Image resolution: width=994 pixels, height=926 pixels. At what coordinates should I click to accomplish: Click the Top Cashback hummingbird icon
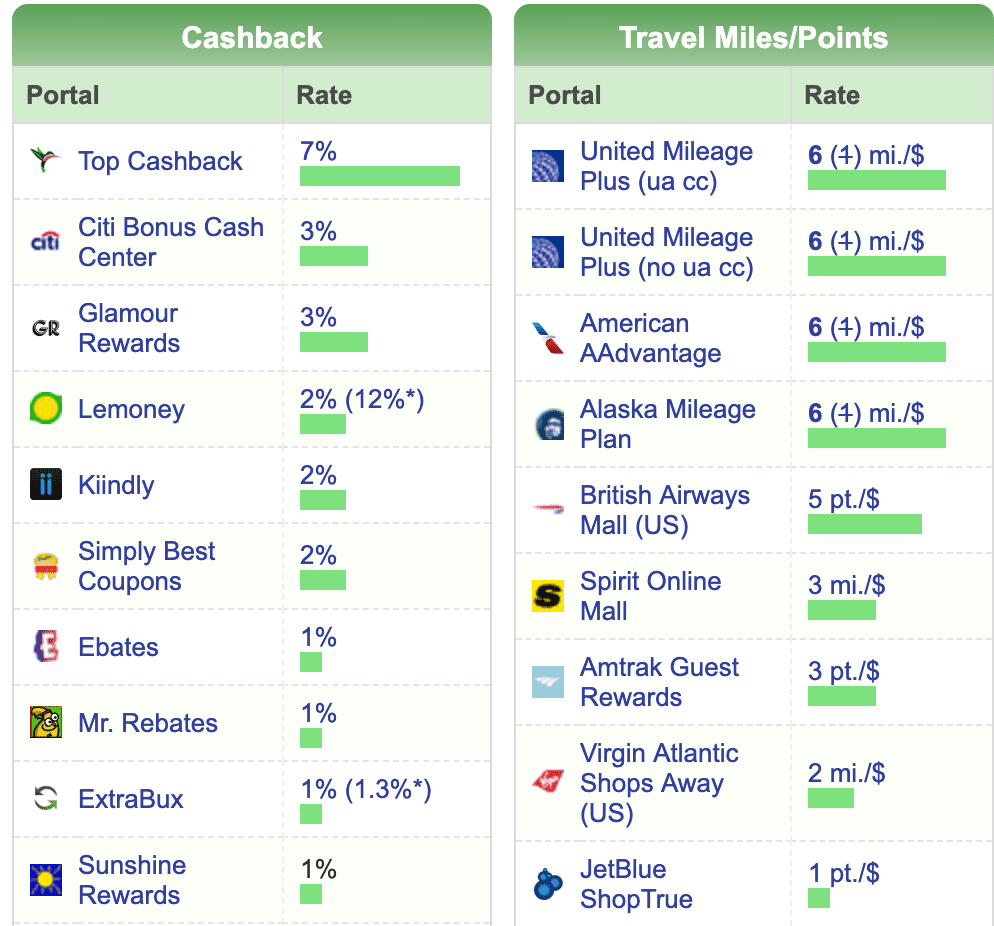point(46,160)
